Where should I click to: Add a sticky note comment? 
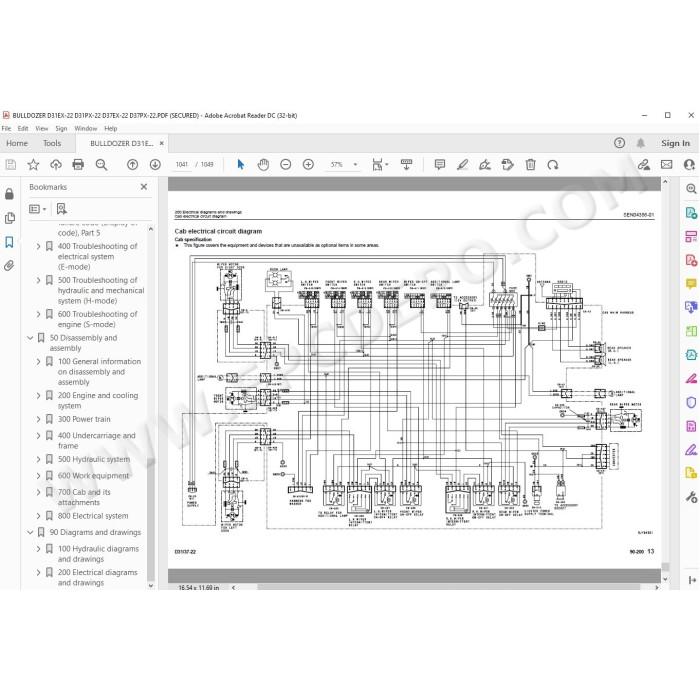tap(440, 165)
